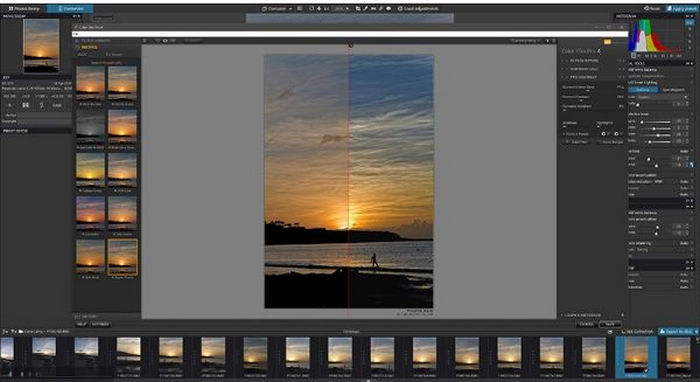The height and width of the screenshot is (382, 700).
Task: Select Uniform mode in DxO Smart Lighting
Action: 643,90
